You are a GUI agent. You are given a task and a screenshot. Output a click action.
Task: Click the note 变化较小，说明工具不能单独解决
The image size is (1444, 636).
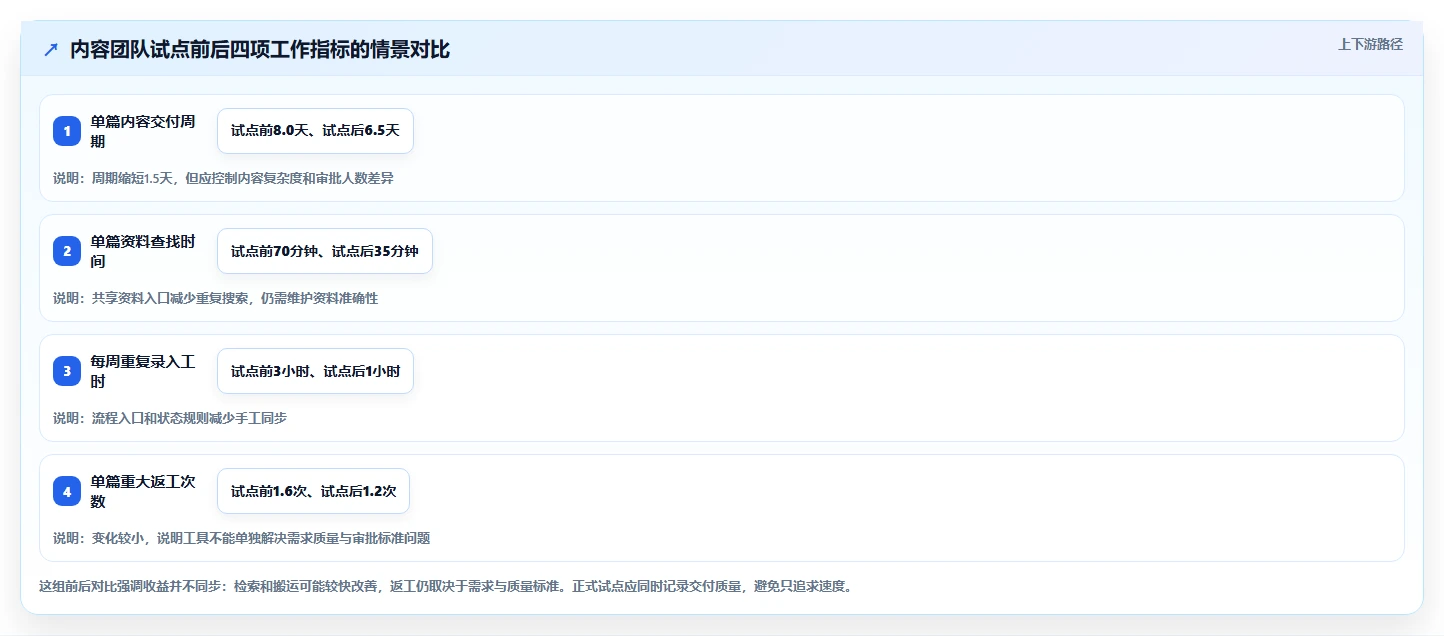(x=242, y=538)
